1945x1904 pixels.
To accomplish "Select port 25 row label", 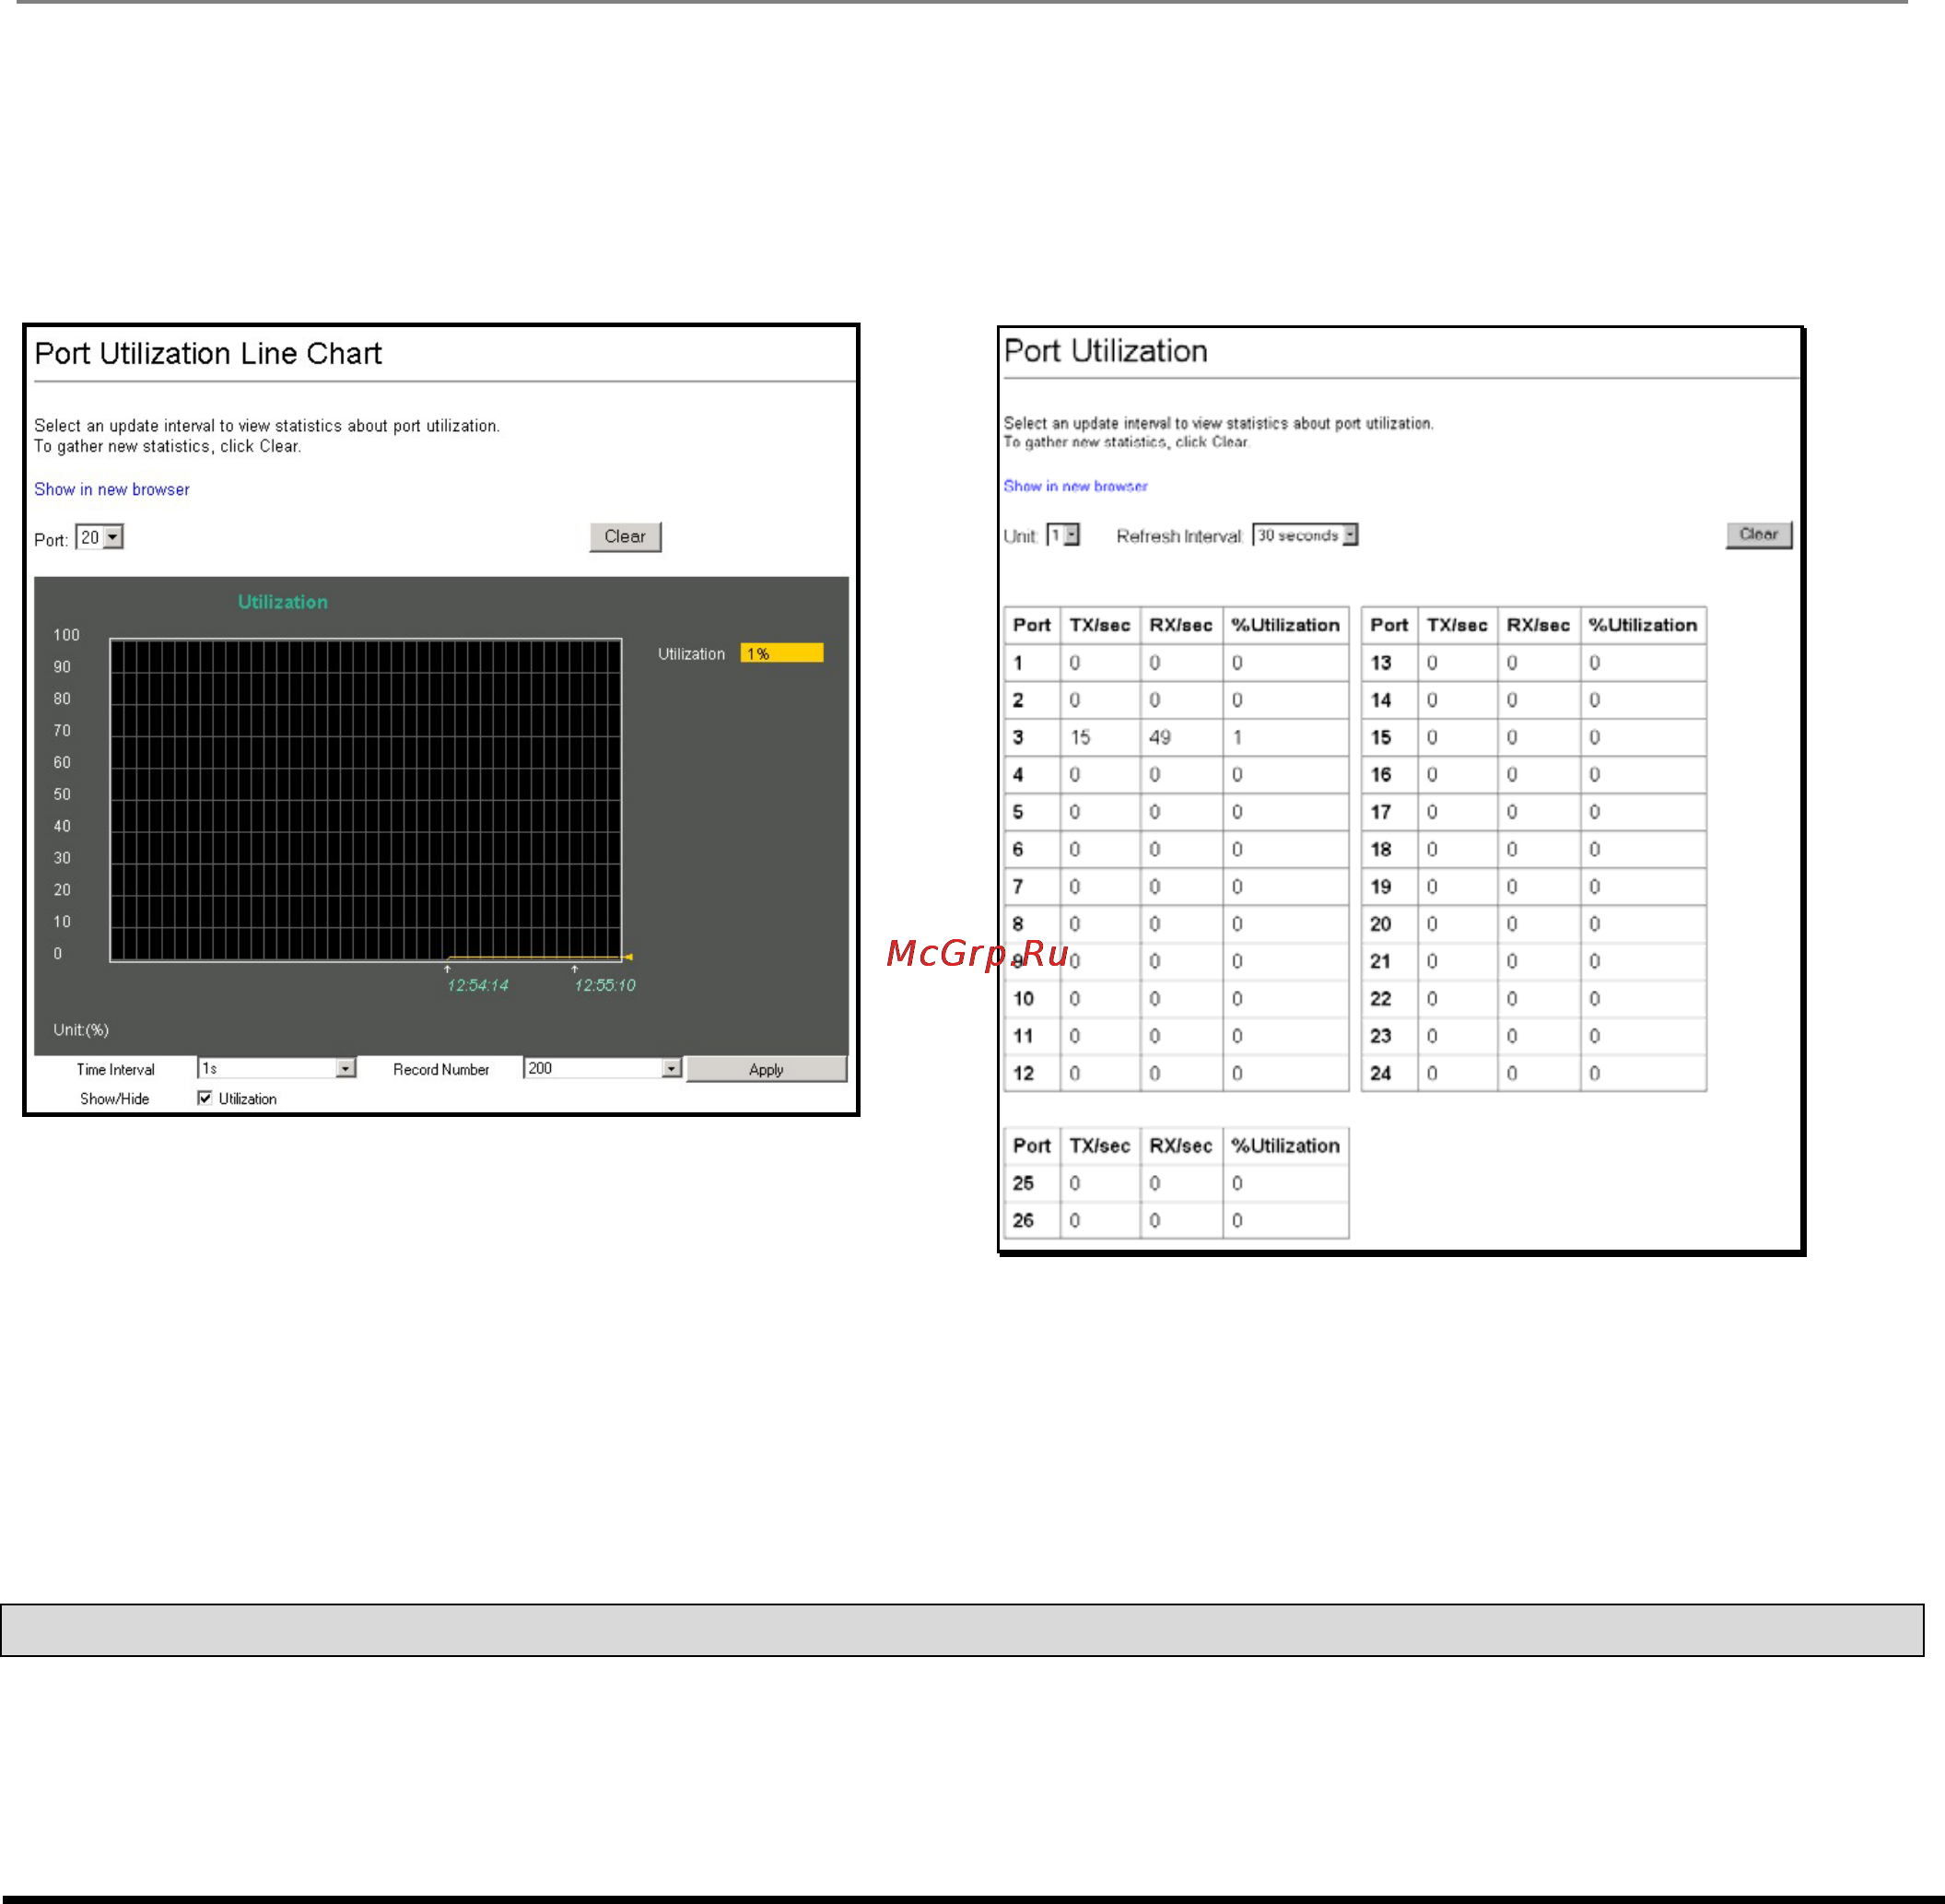I will click(1023, 1183).
